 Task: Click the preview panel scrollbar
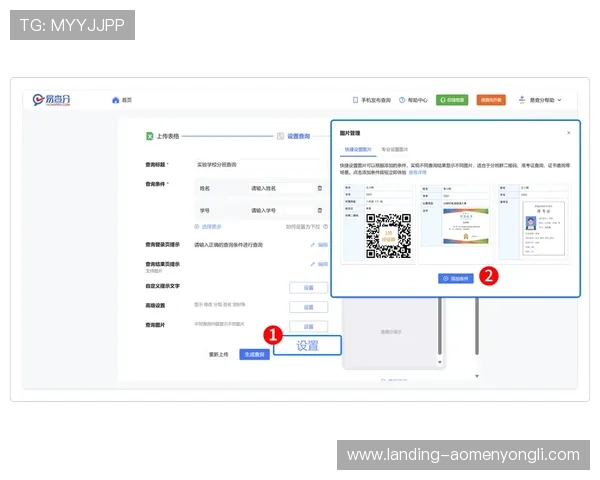[x=440, y=326]
